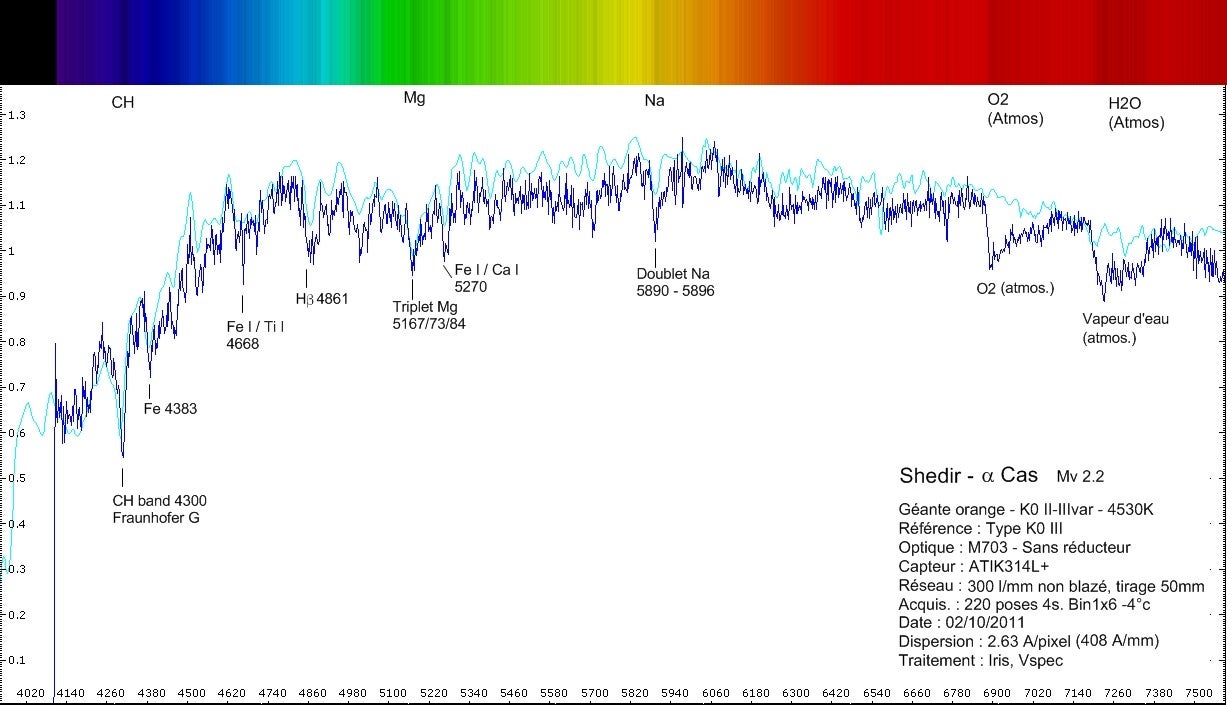
Task: Click the Shedir - α Cas title
Action: coord(968,475)
